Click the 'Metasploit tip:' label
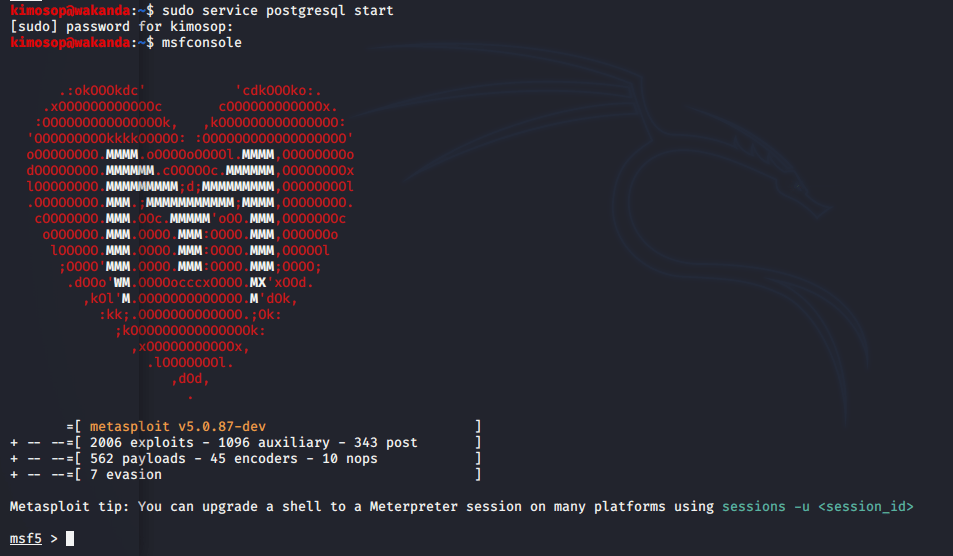Viewport: 953px width, 556px height. (69, 506)
